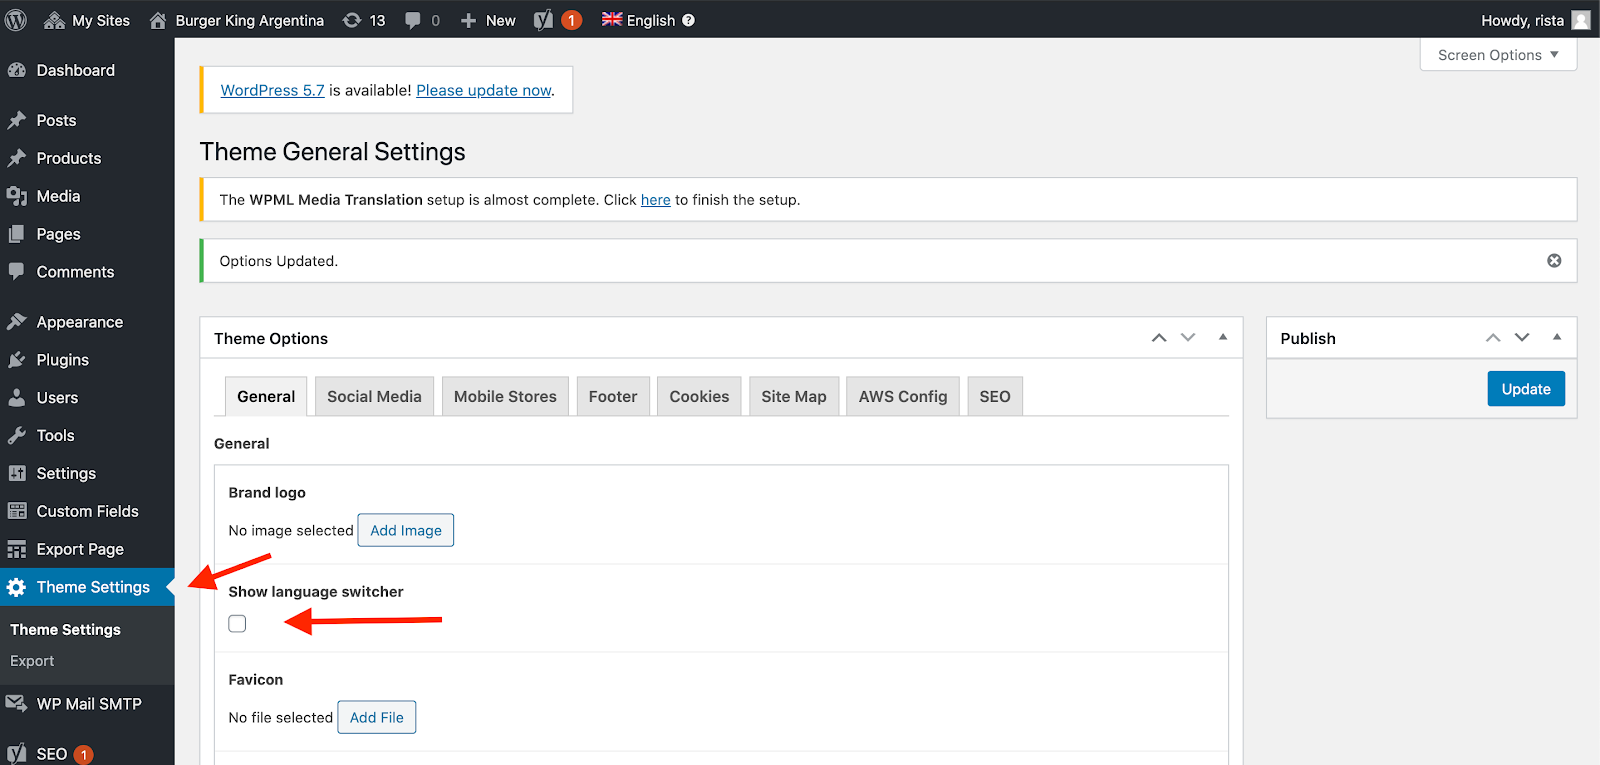Click the Yoast notification count badge
The height and width of the screenshot is (765, 1600).
571,20
